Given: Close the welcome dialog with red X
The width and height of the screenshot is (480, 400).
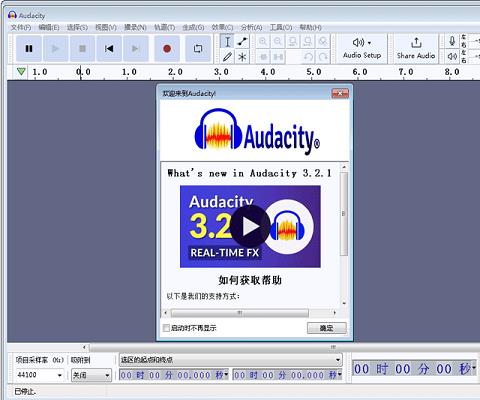Looking at the screenshot, I should [340, 93].
